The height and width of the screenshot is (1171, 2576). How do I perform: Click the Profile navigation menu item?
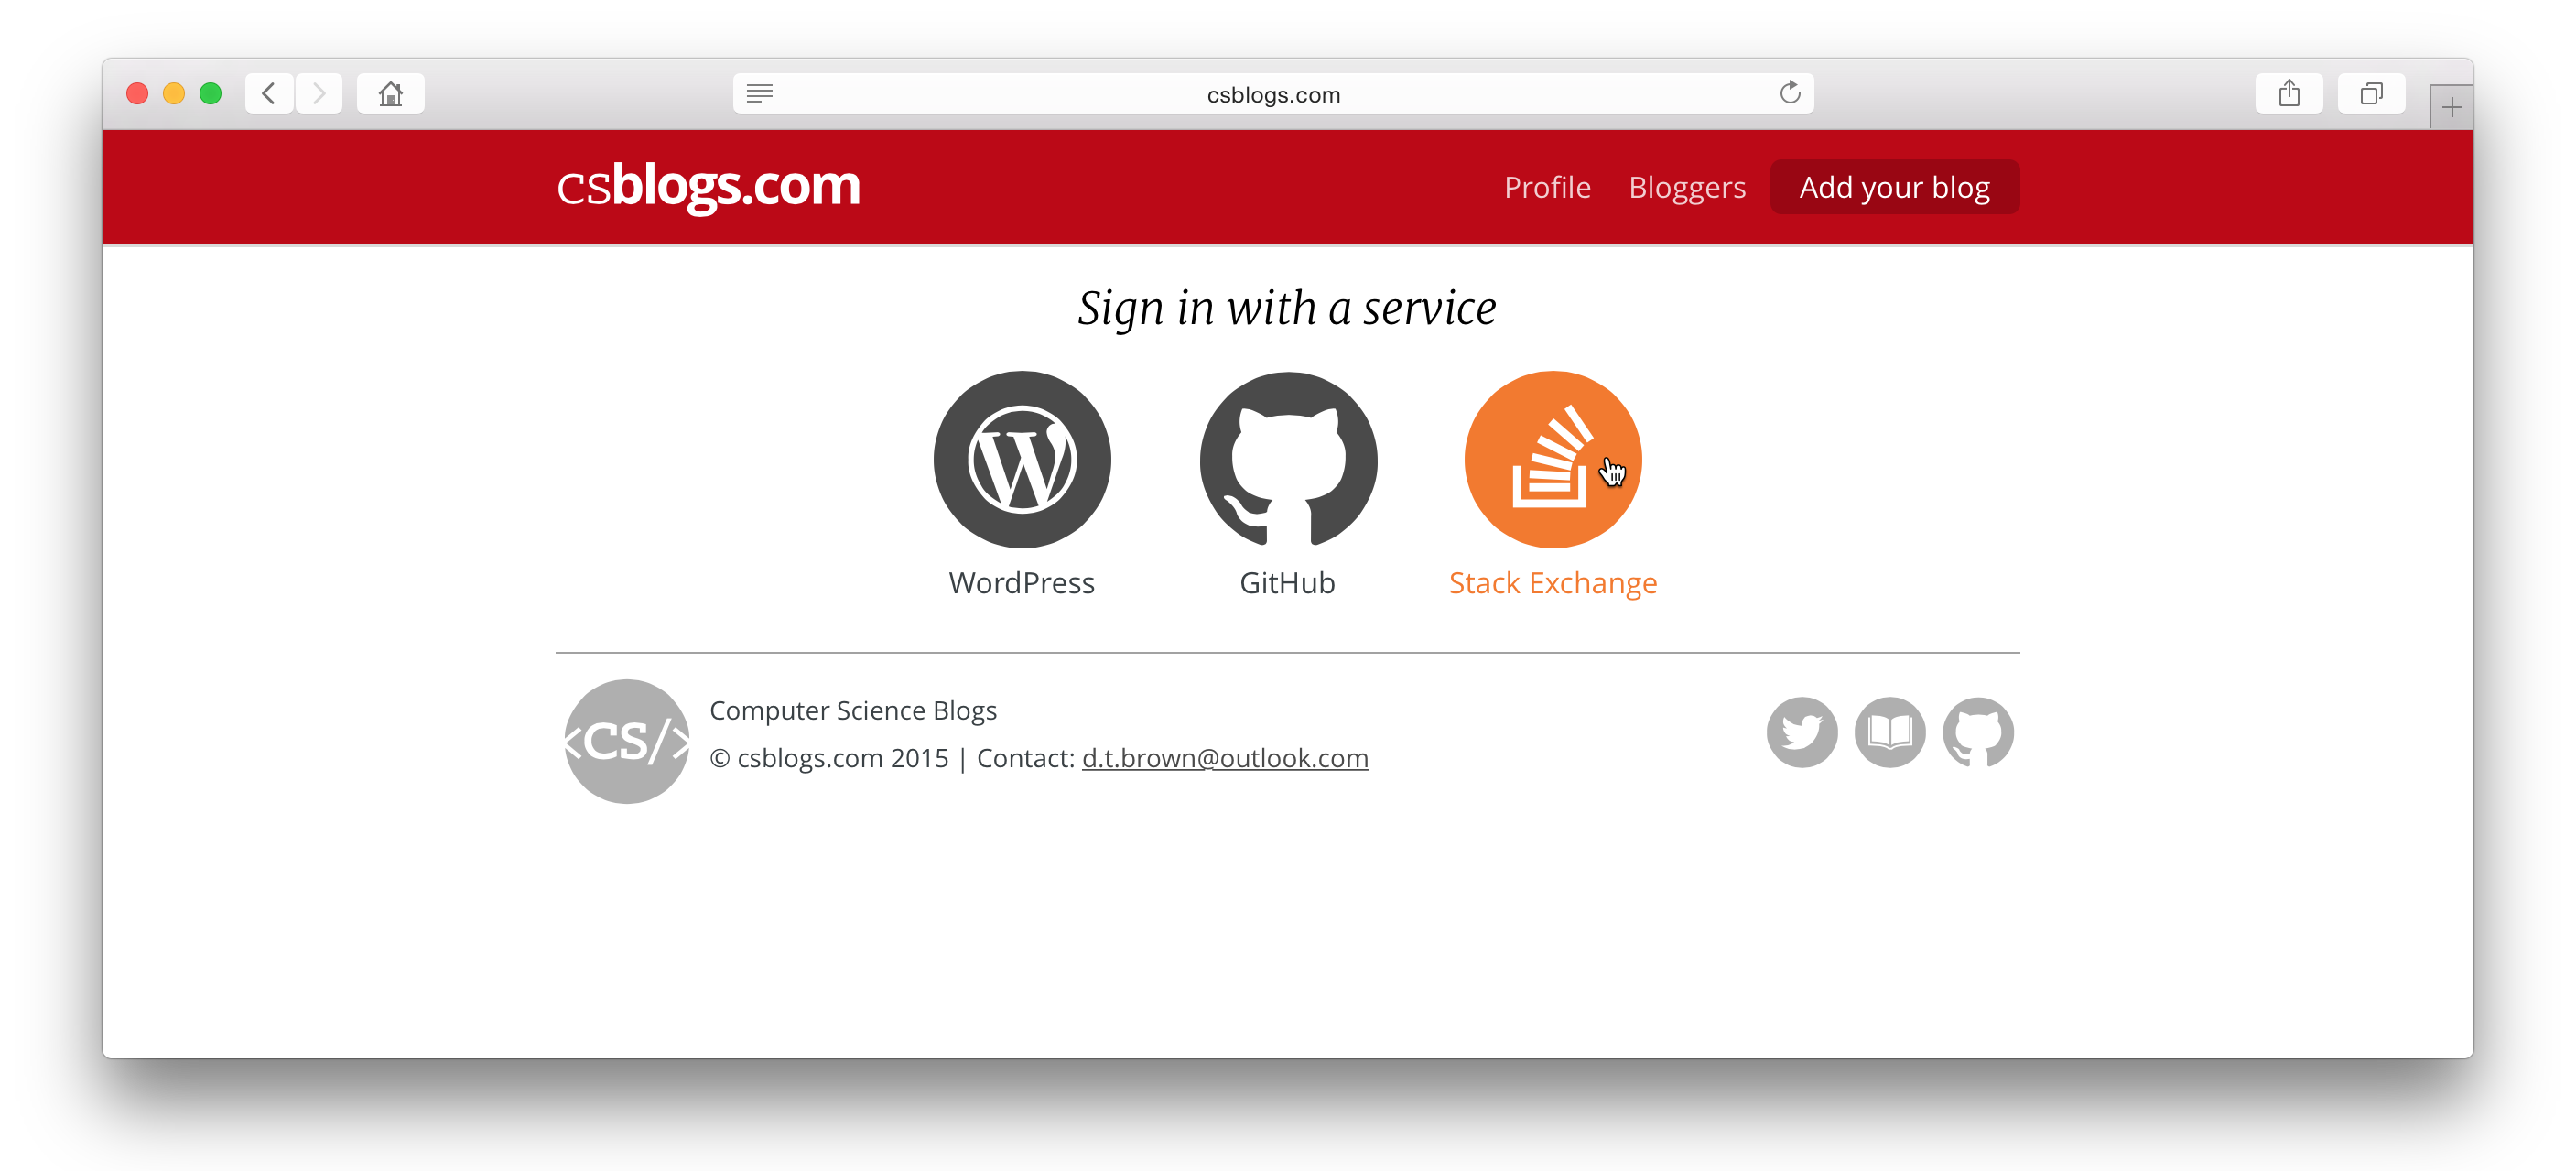[x=1546, y=186]
